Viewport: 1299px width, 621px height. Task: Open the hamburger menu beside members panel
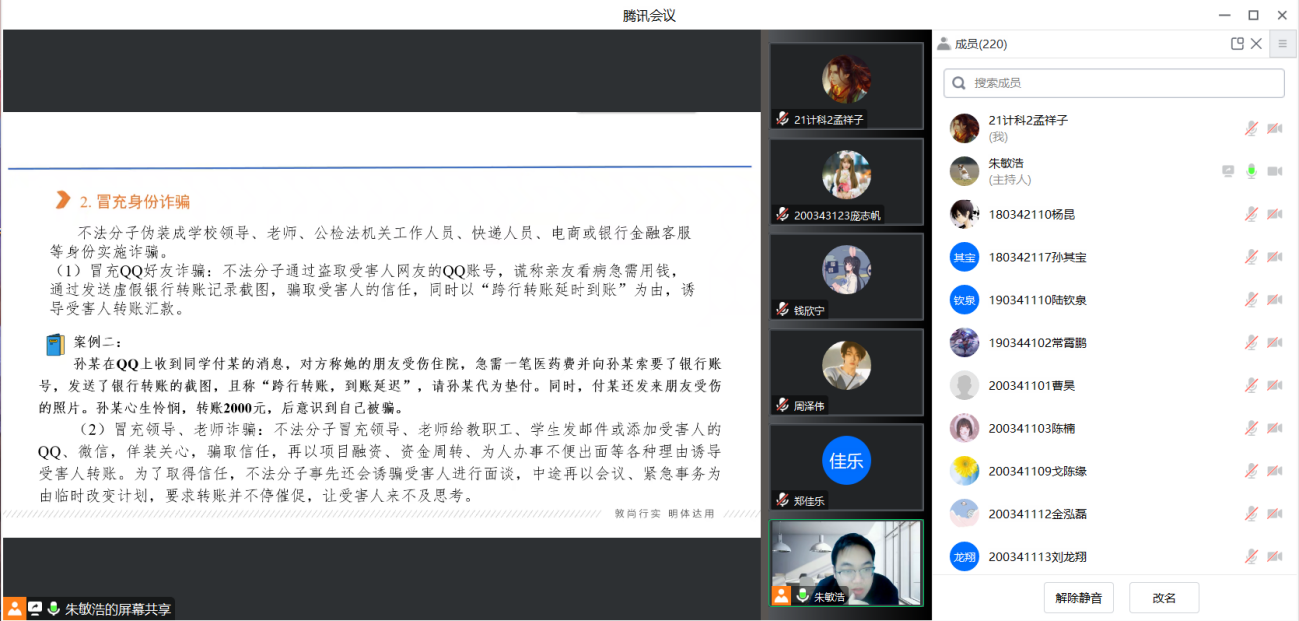1282,44
